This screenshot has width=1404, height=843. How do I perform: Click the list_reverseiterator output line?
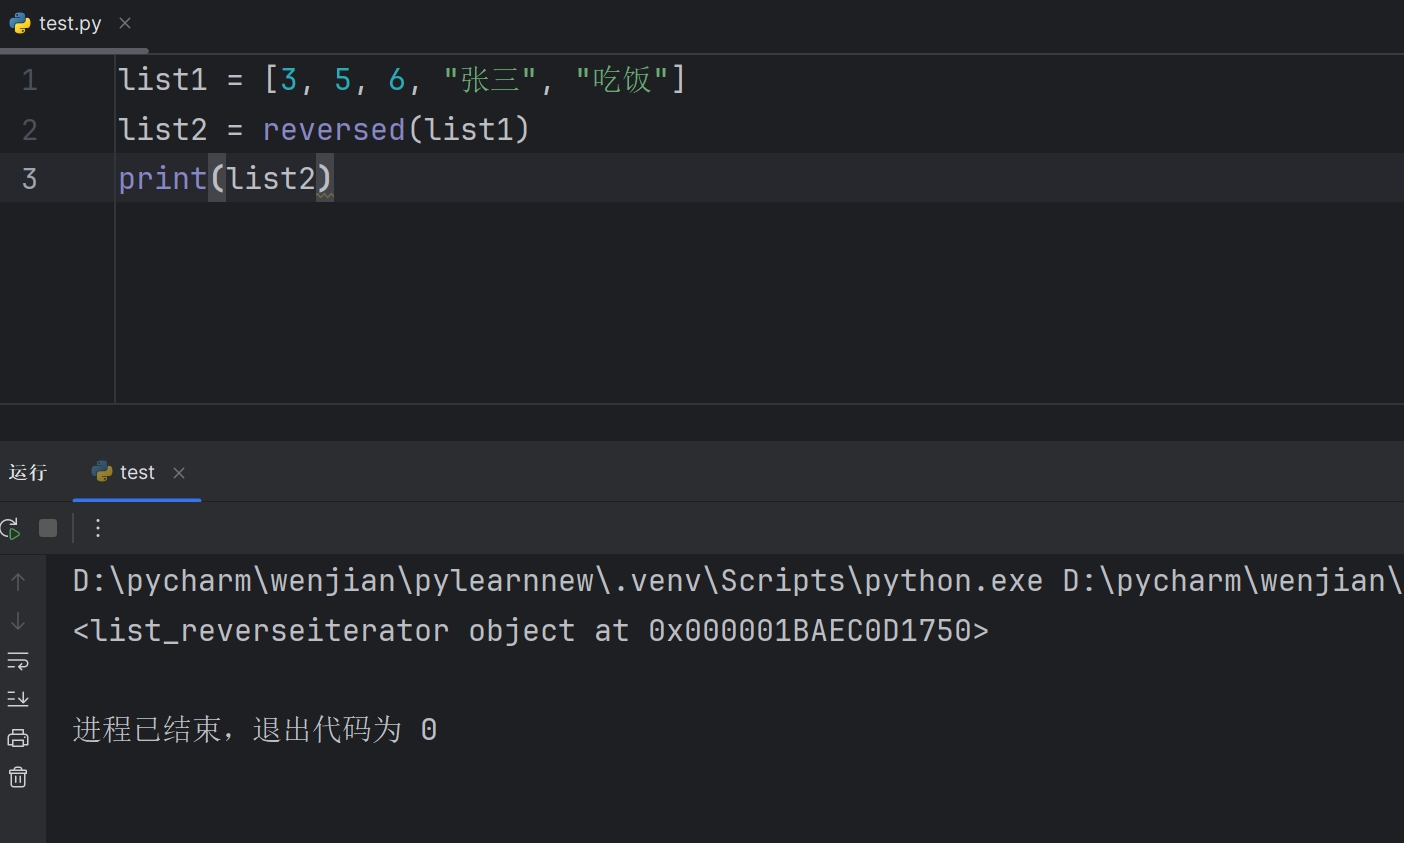531,631
